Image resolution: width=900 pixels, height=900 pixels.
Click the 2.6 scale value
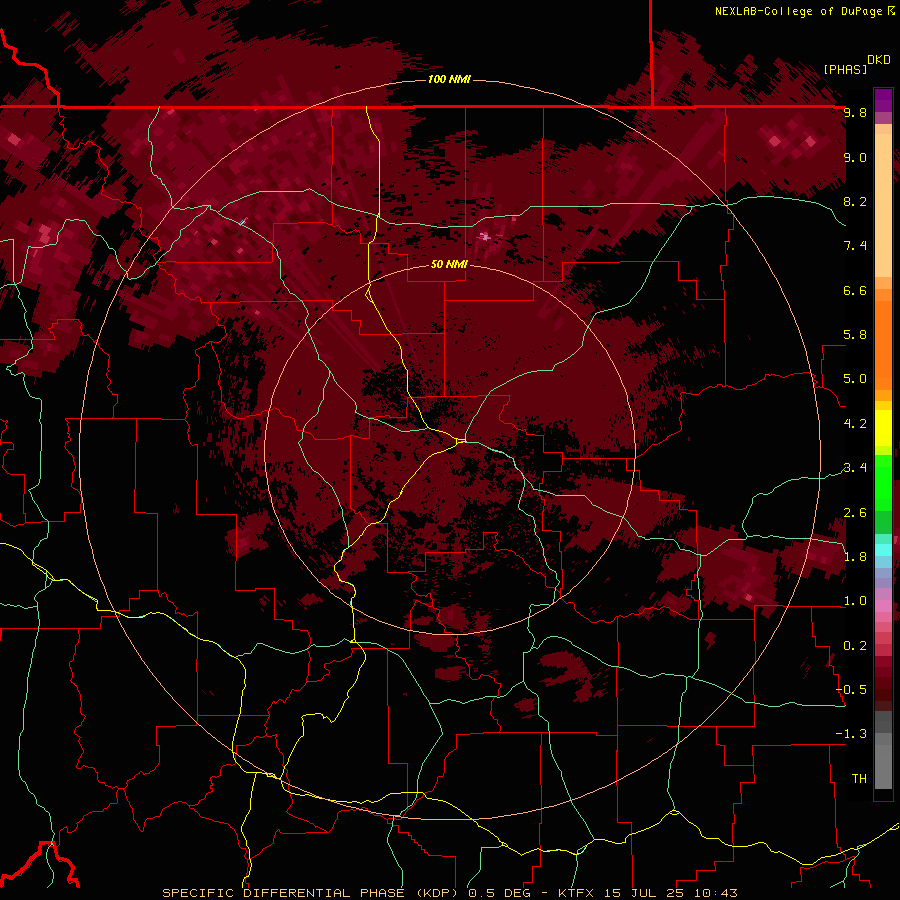pyautogui.click(x=855, y=513)
